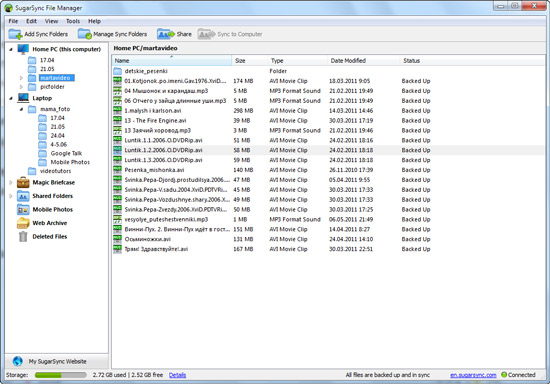Open the Help menu

point(94,21)
